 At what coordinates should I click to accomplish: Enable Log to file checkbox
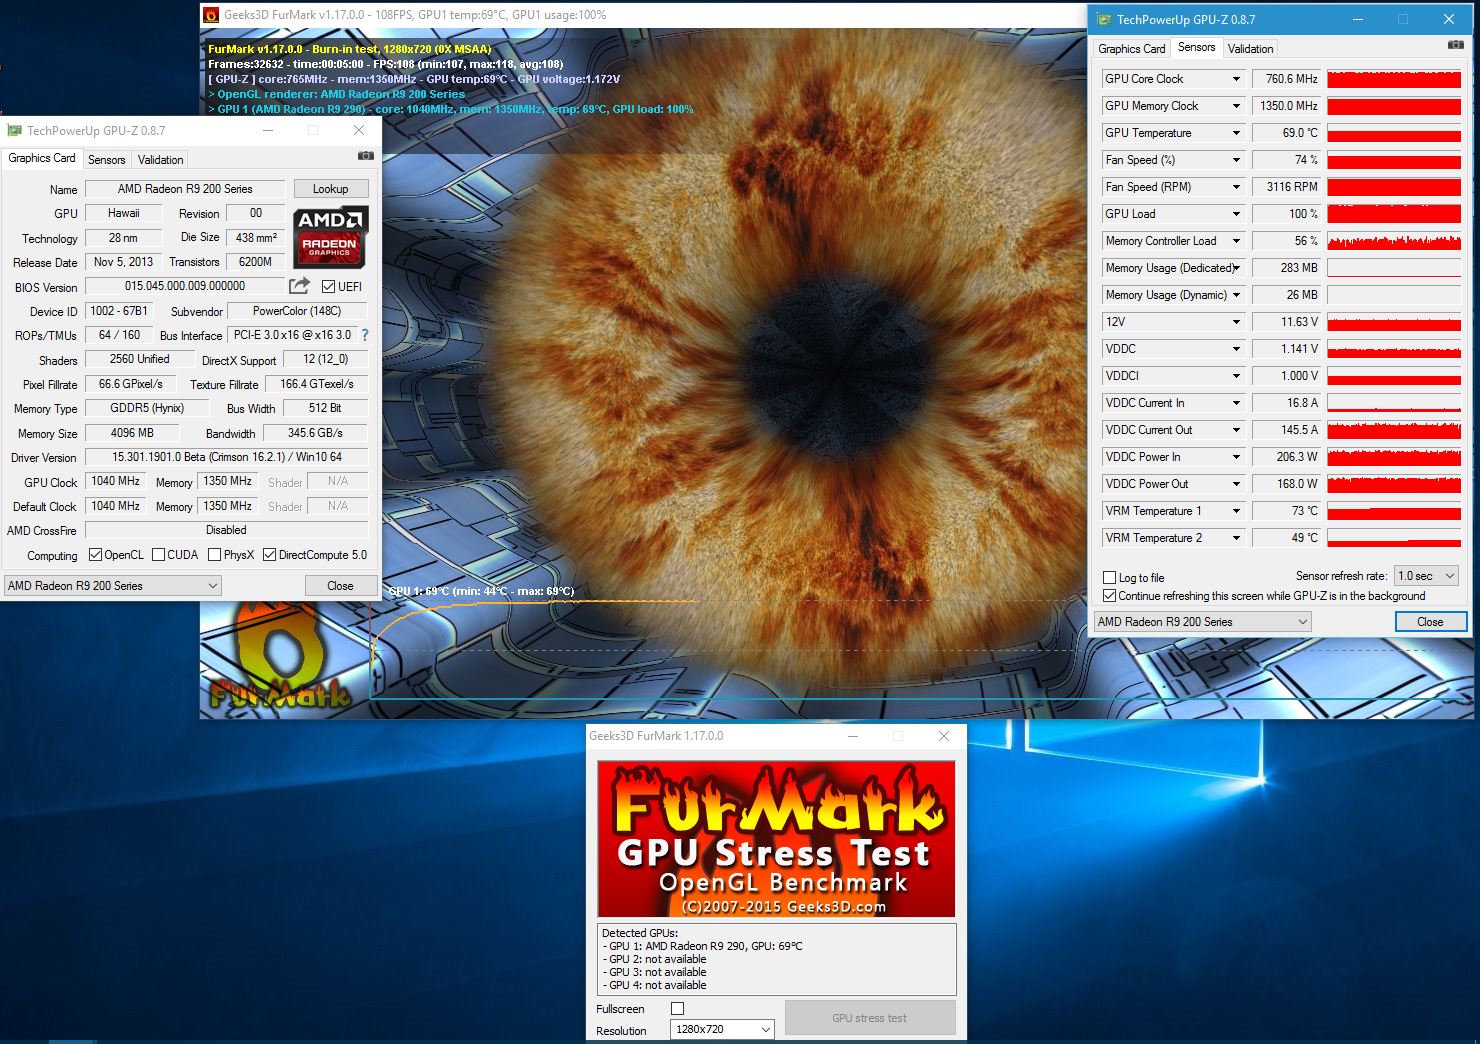click(1109, 578)
